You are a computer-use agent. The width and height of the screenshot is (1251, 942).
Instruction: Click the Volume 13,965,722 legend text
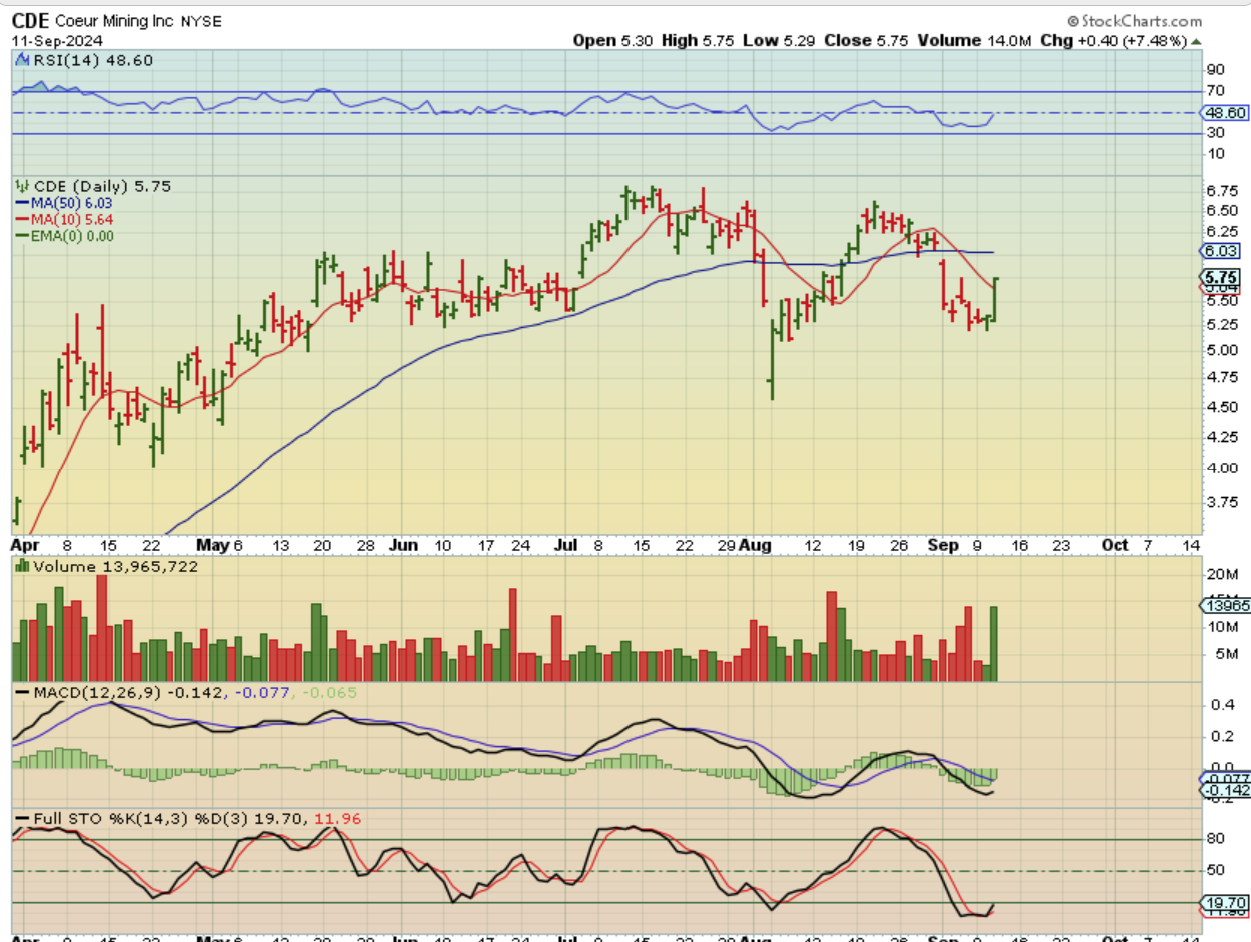[114, 567]
